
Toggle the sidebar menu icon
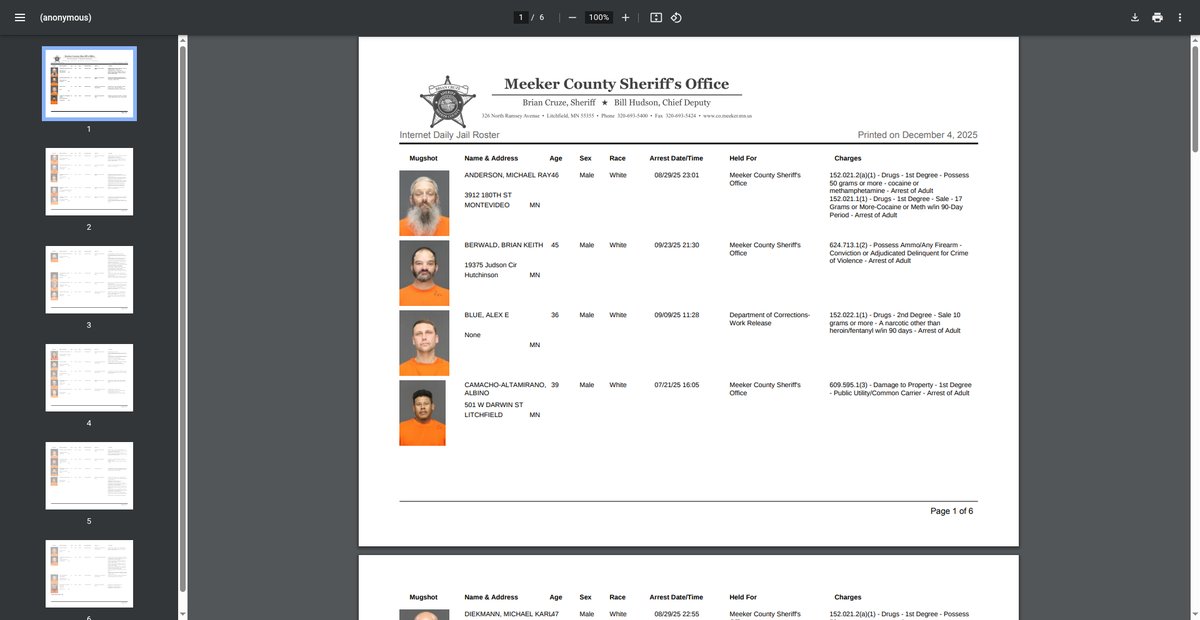coord(20,17)
